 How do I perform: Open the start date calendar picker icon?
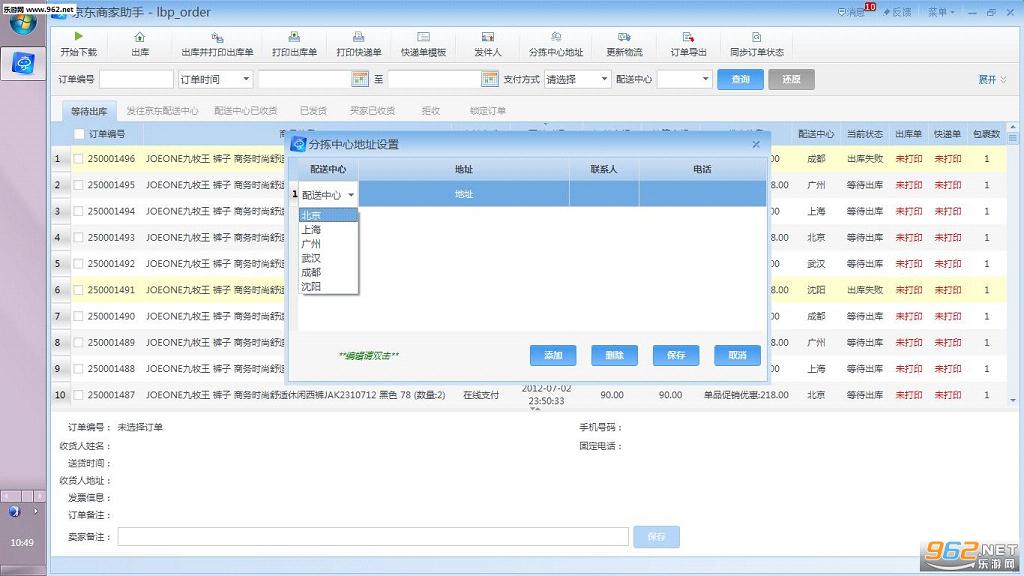[360, 79]
